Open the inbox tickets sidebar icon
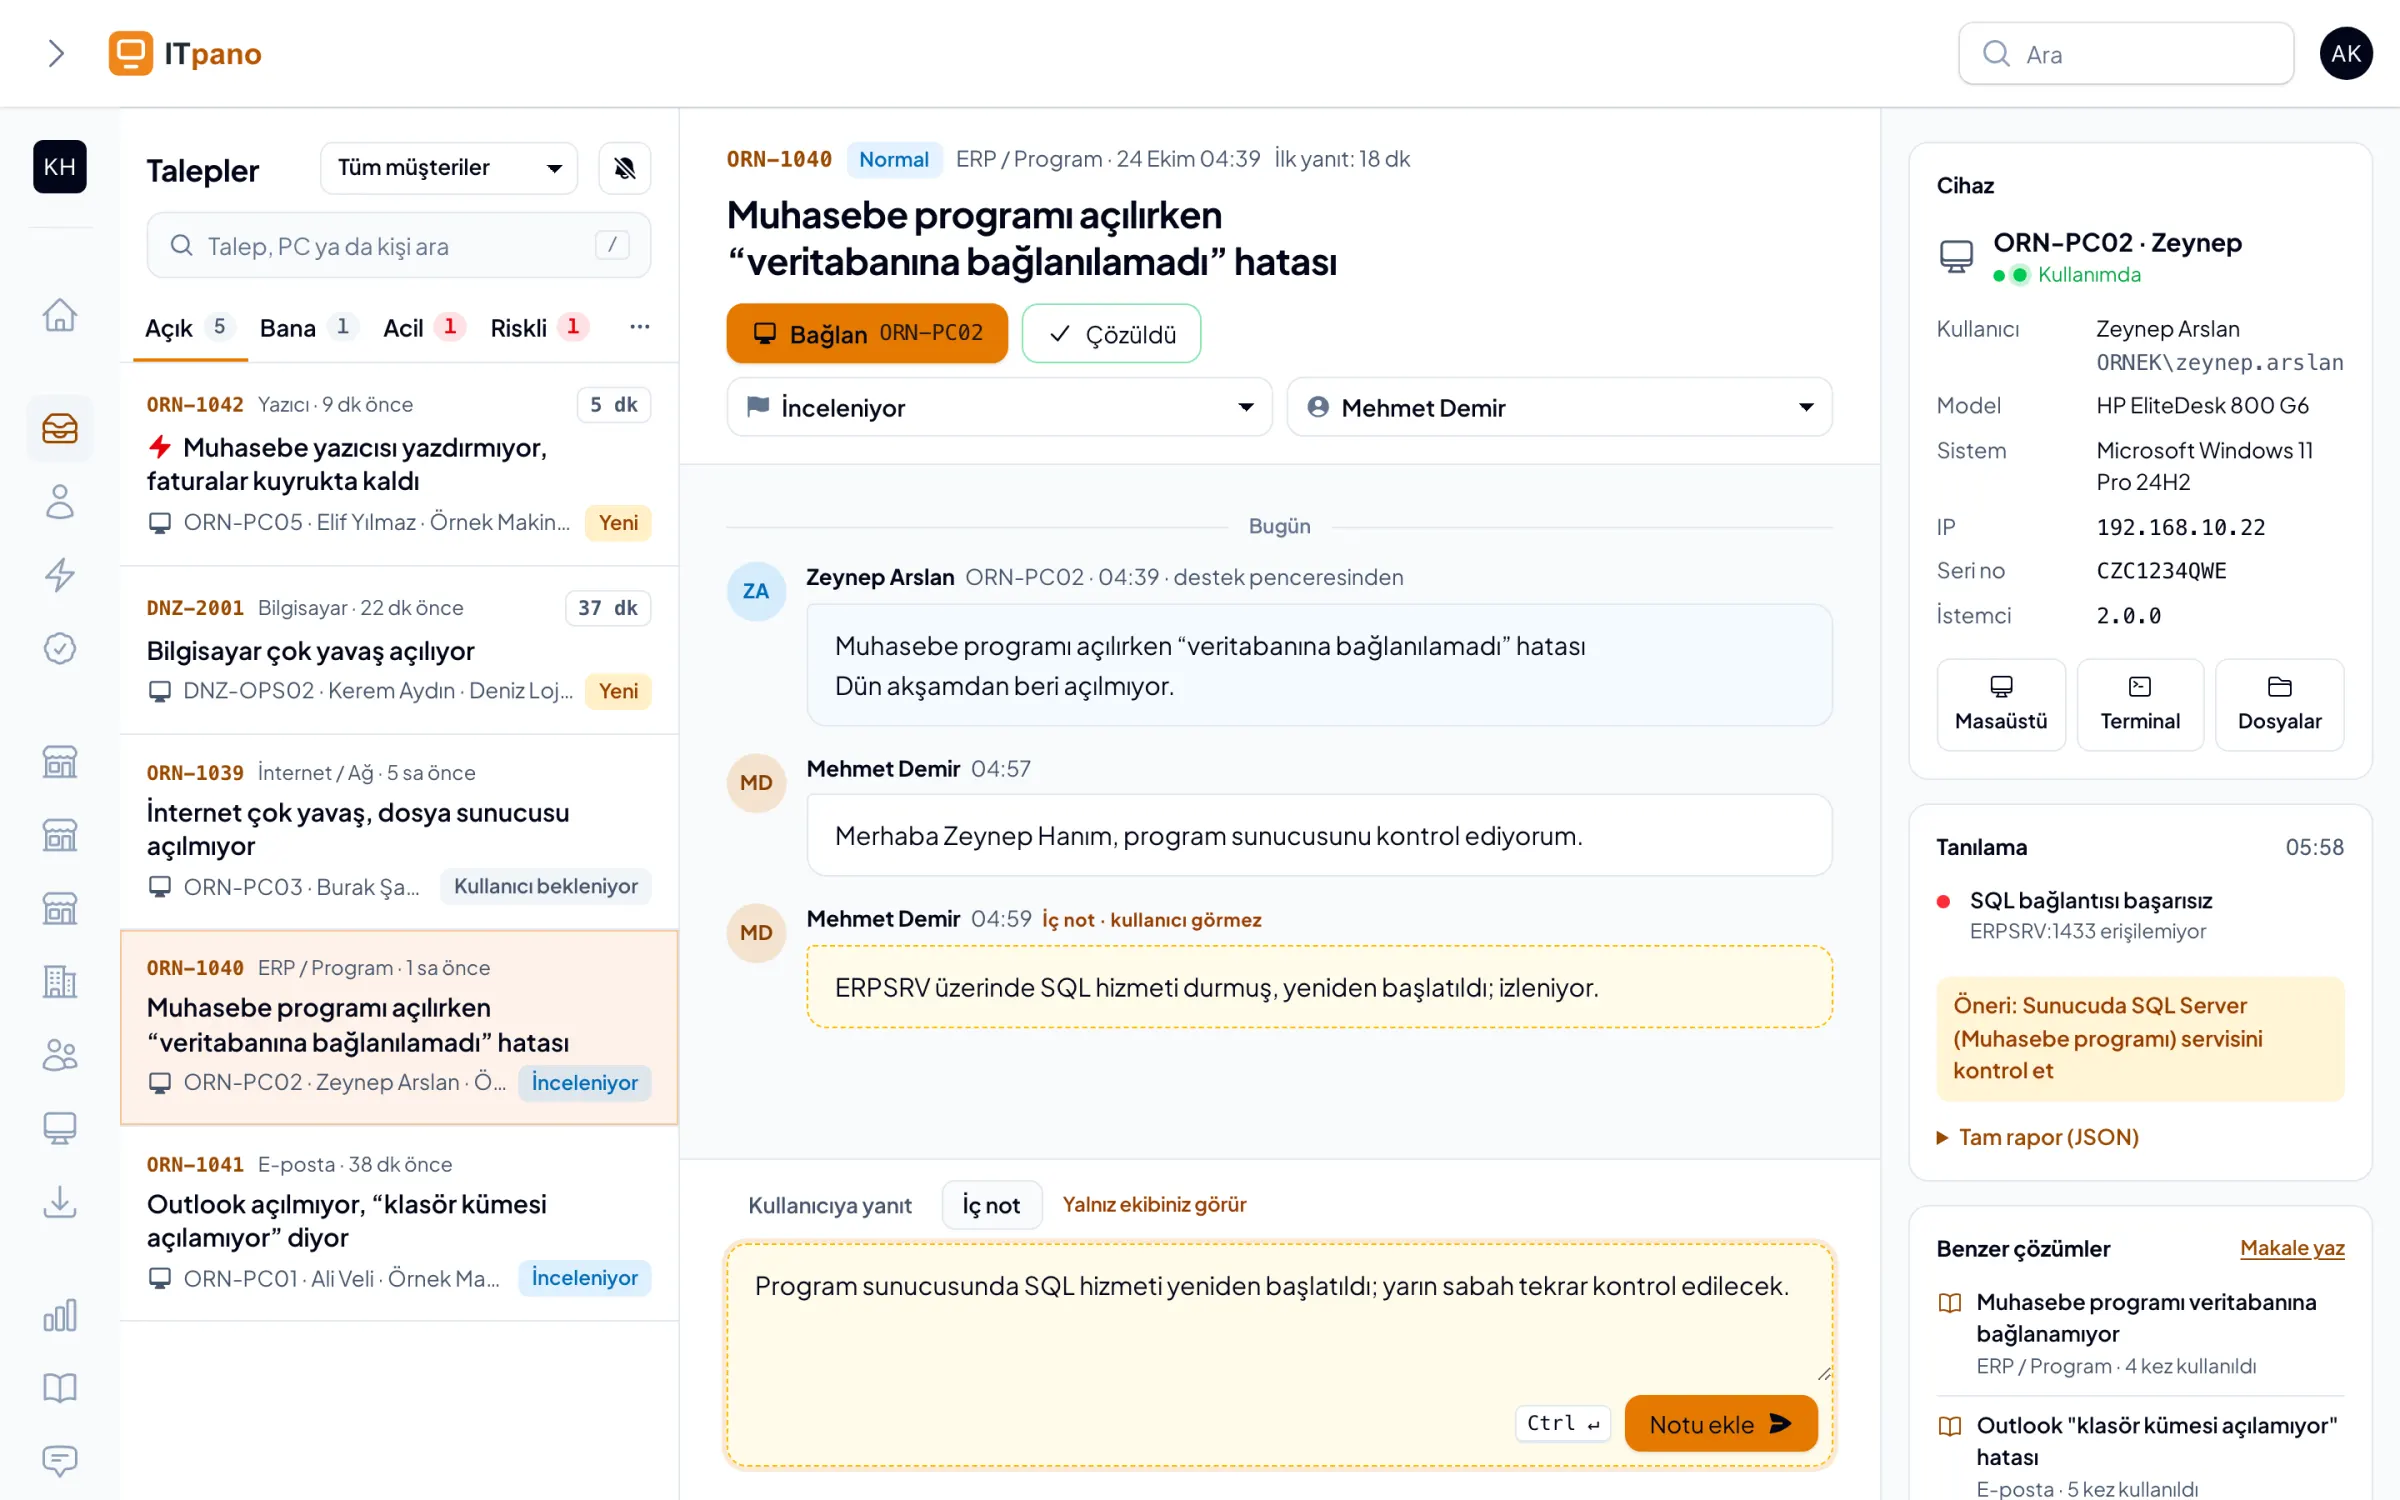Viewport: 2400px width, 1500px height. point(59,429)
